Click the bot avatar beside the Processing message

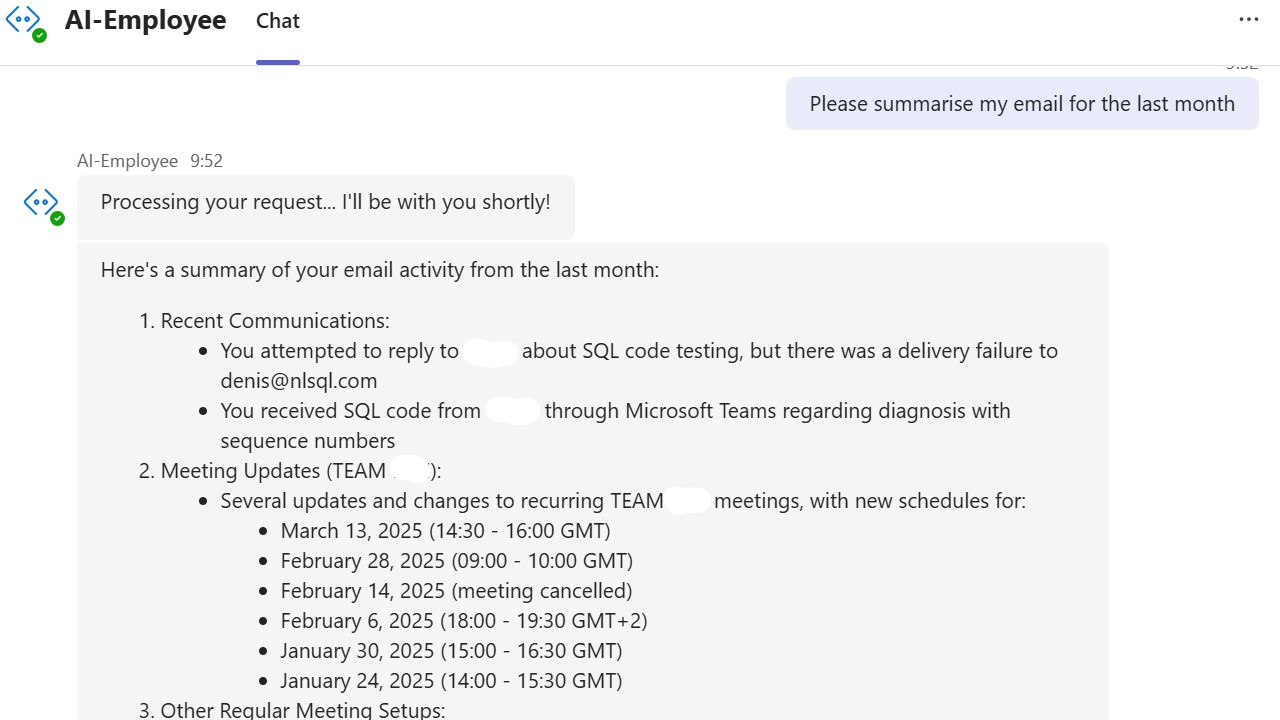[x=42, y=203]
